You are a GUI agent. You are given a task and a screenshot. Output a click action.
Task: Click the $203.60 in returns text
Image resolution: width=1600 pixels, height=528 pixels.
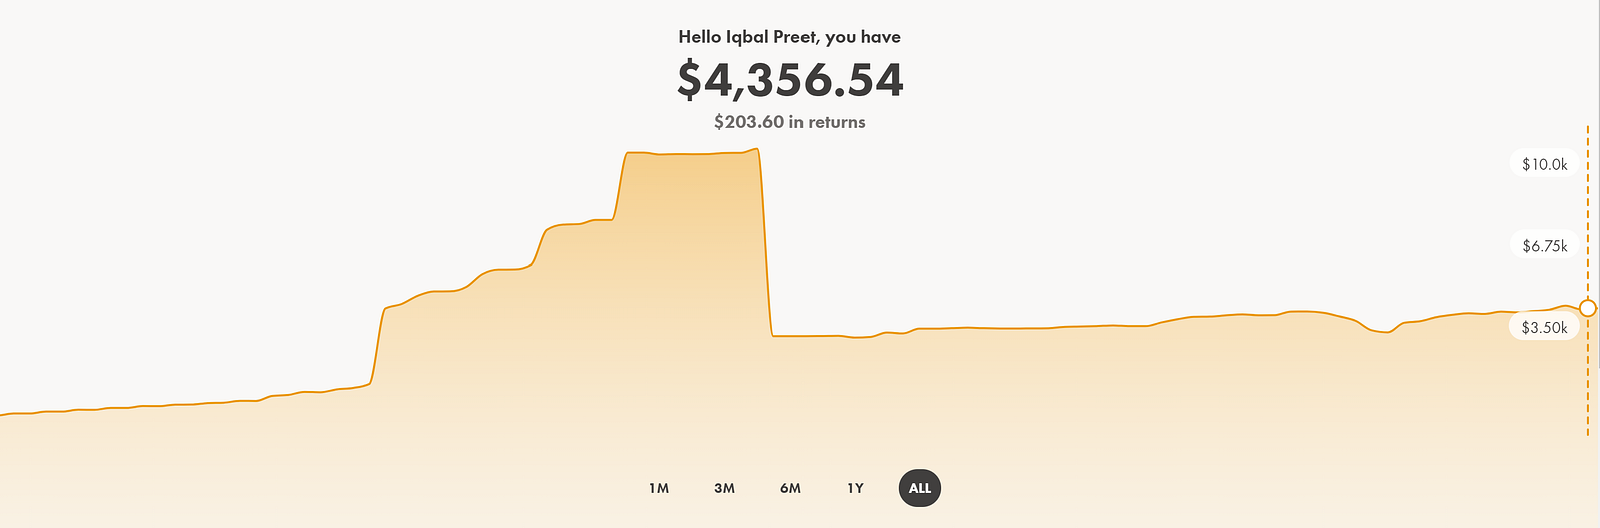pyautogui.click(x=790, y=122)
